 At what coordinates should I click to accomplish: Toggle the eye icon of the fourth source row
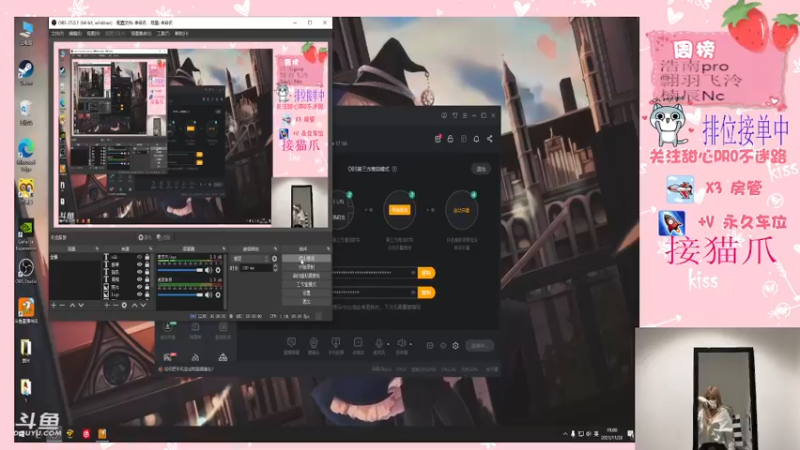click(139, 279)
